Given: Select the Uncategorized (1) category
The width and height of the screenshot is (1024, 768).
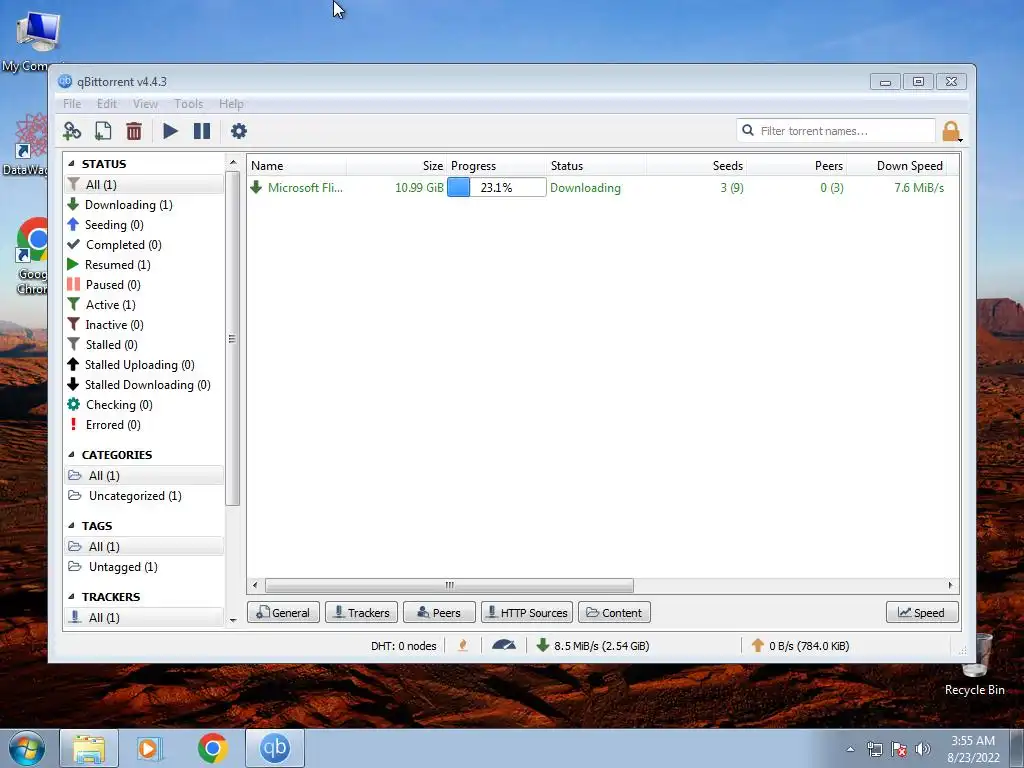Looking at the screenshot, I should point(144,496).
